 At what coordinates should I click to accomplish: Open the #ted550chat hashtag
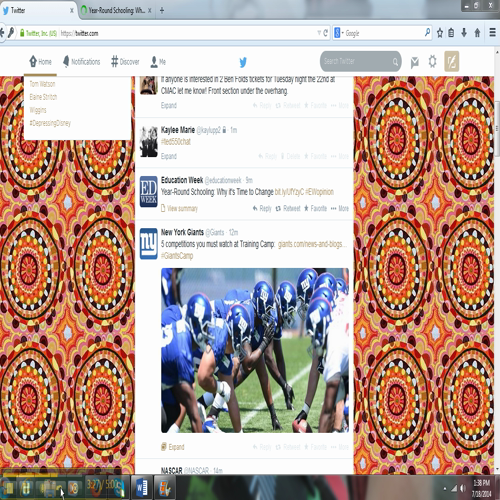pyautogui.click(x=176, y=142)
